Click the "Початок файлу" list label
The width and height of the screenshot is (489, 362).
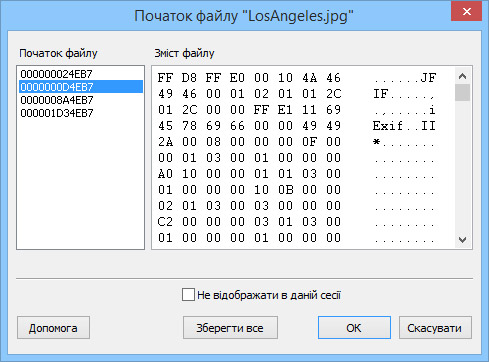tap(58, 53)
